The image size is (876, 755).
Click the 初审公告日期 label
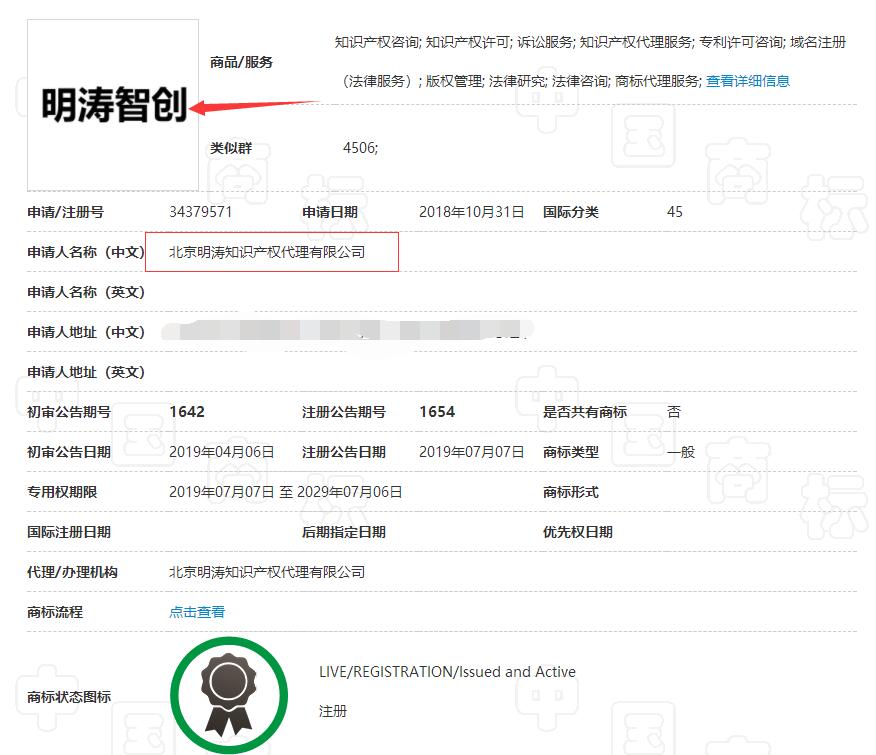tap(69, 452)
